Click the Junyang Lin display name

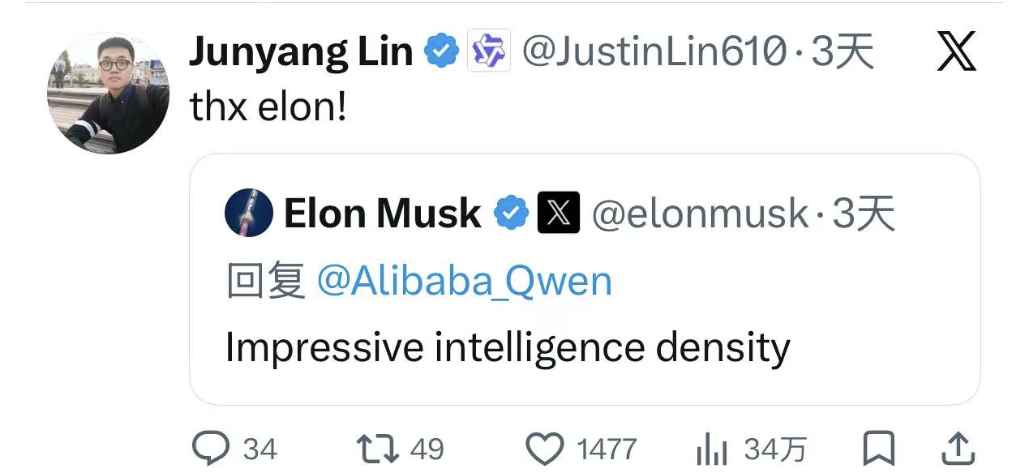click(300, 52)
